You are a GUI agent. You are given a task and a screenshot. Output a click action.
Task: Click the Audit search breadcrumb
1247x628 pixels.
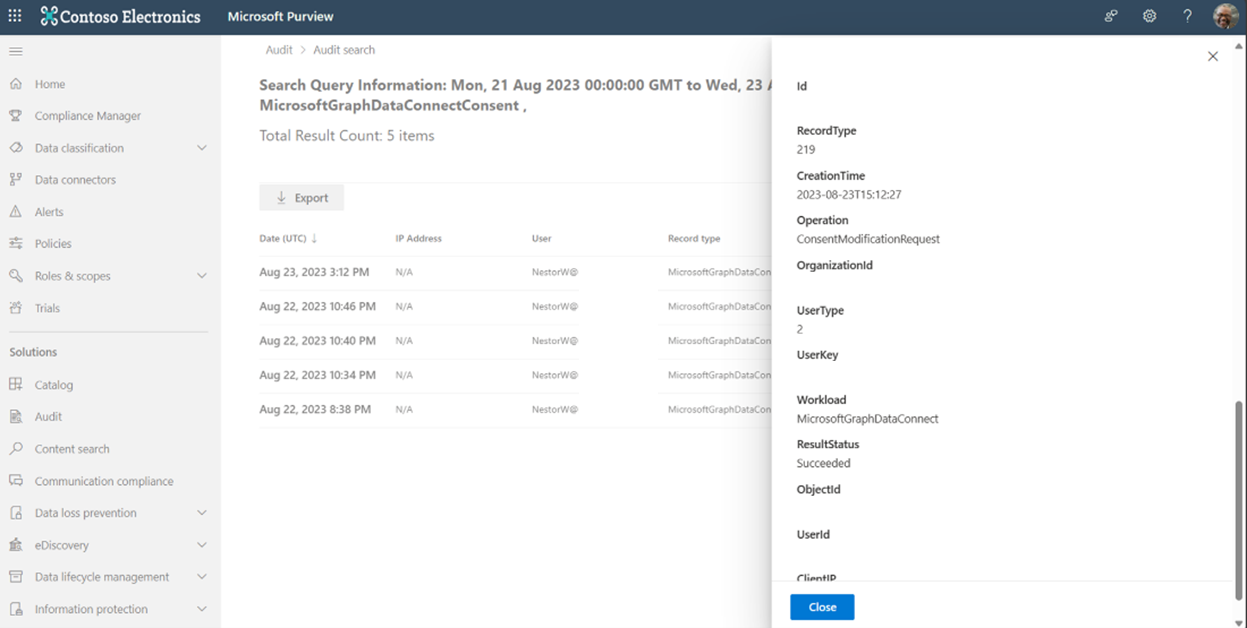coord(344,50)
